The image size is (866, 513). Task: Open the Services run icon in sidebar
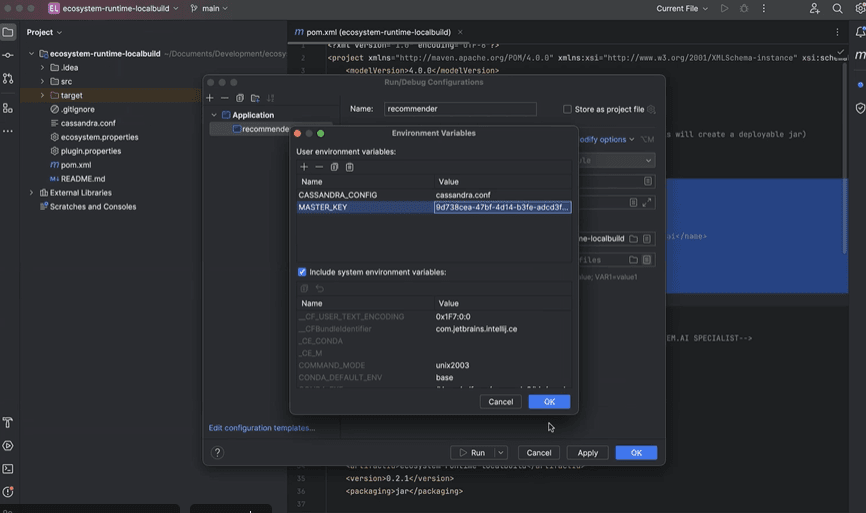point(8,446)
